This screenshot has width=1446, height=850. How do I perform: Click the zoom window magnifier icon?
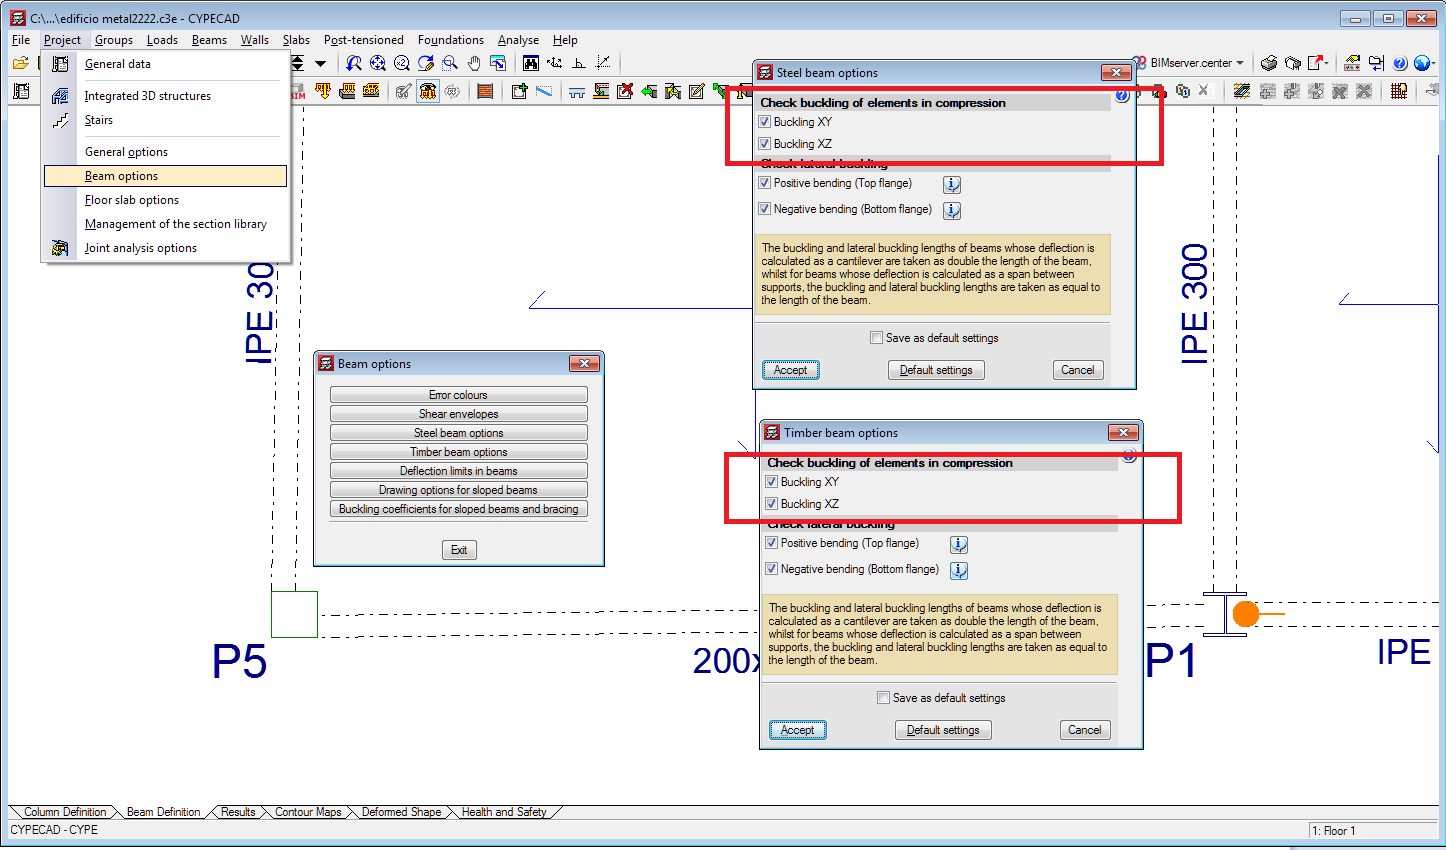[450, 63]
